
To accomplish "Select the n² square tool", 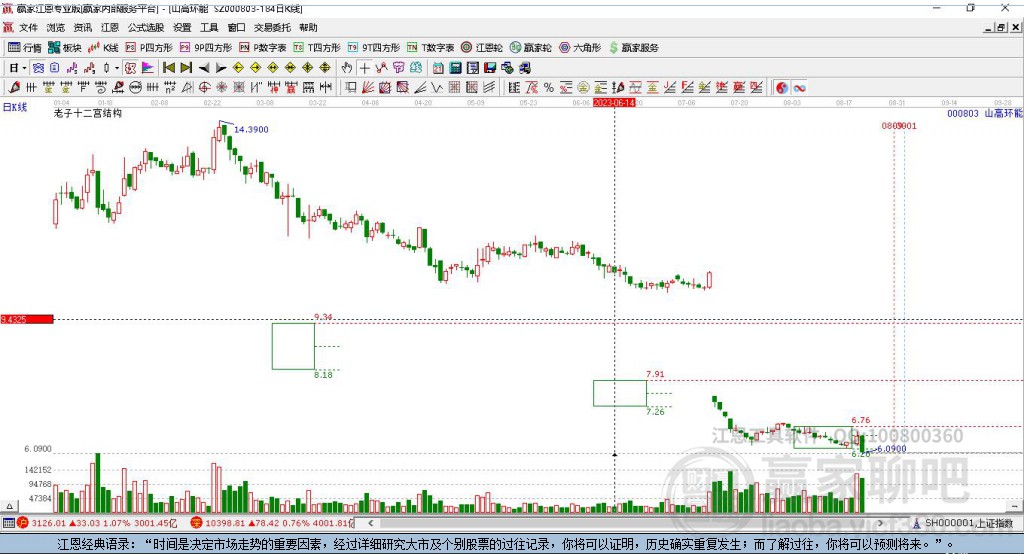I will (x=170, y=88).
